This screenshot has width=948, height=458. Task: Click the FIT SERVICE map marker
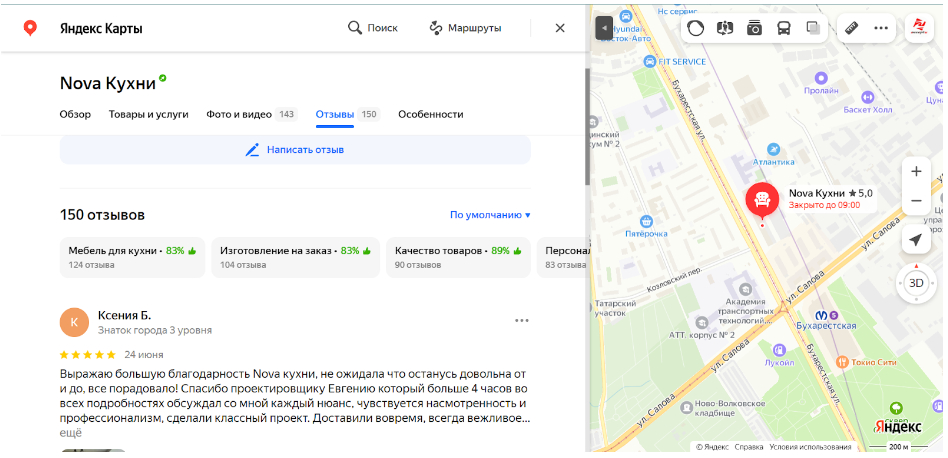650,62
